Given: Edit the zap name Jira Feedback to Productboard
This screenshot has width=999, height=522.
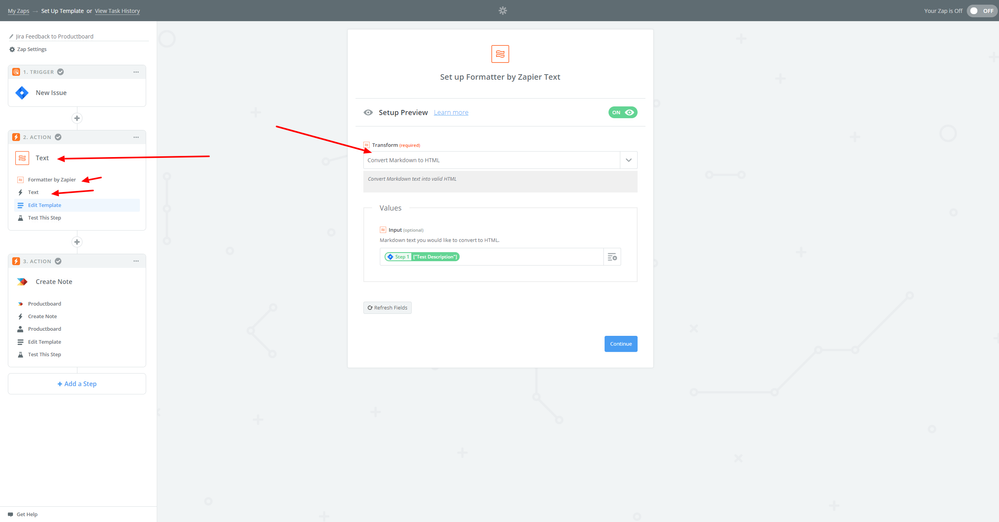Looking at the screenshot, I should click(55, 36).
